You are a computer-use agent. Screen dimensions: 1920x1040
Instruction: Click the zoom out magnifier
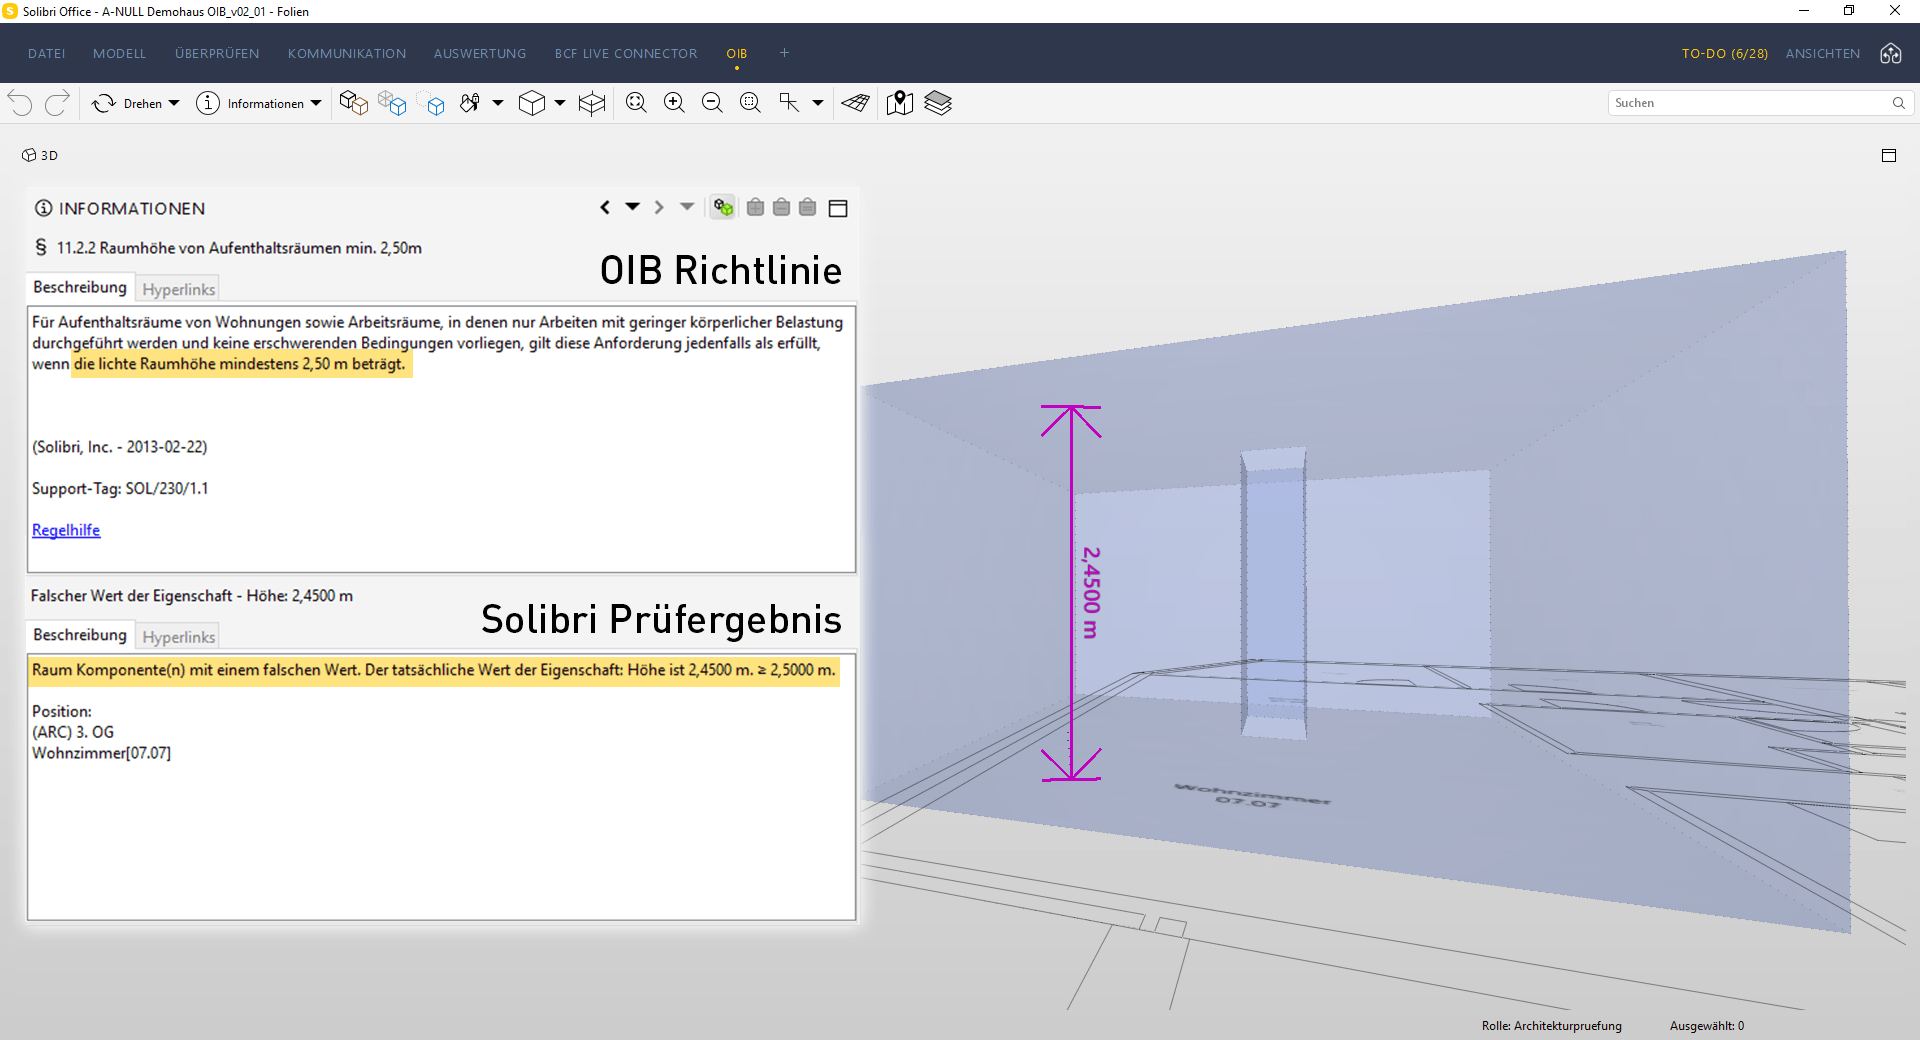(x=712, y=103)
